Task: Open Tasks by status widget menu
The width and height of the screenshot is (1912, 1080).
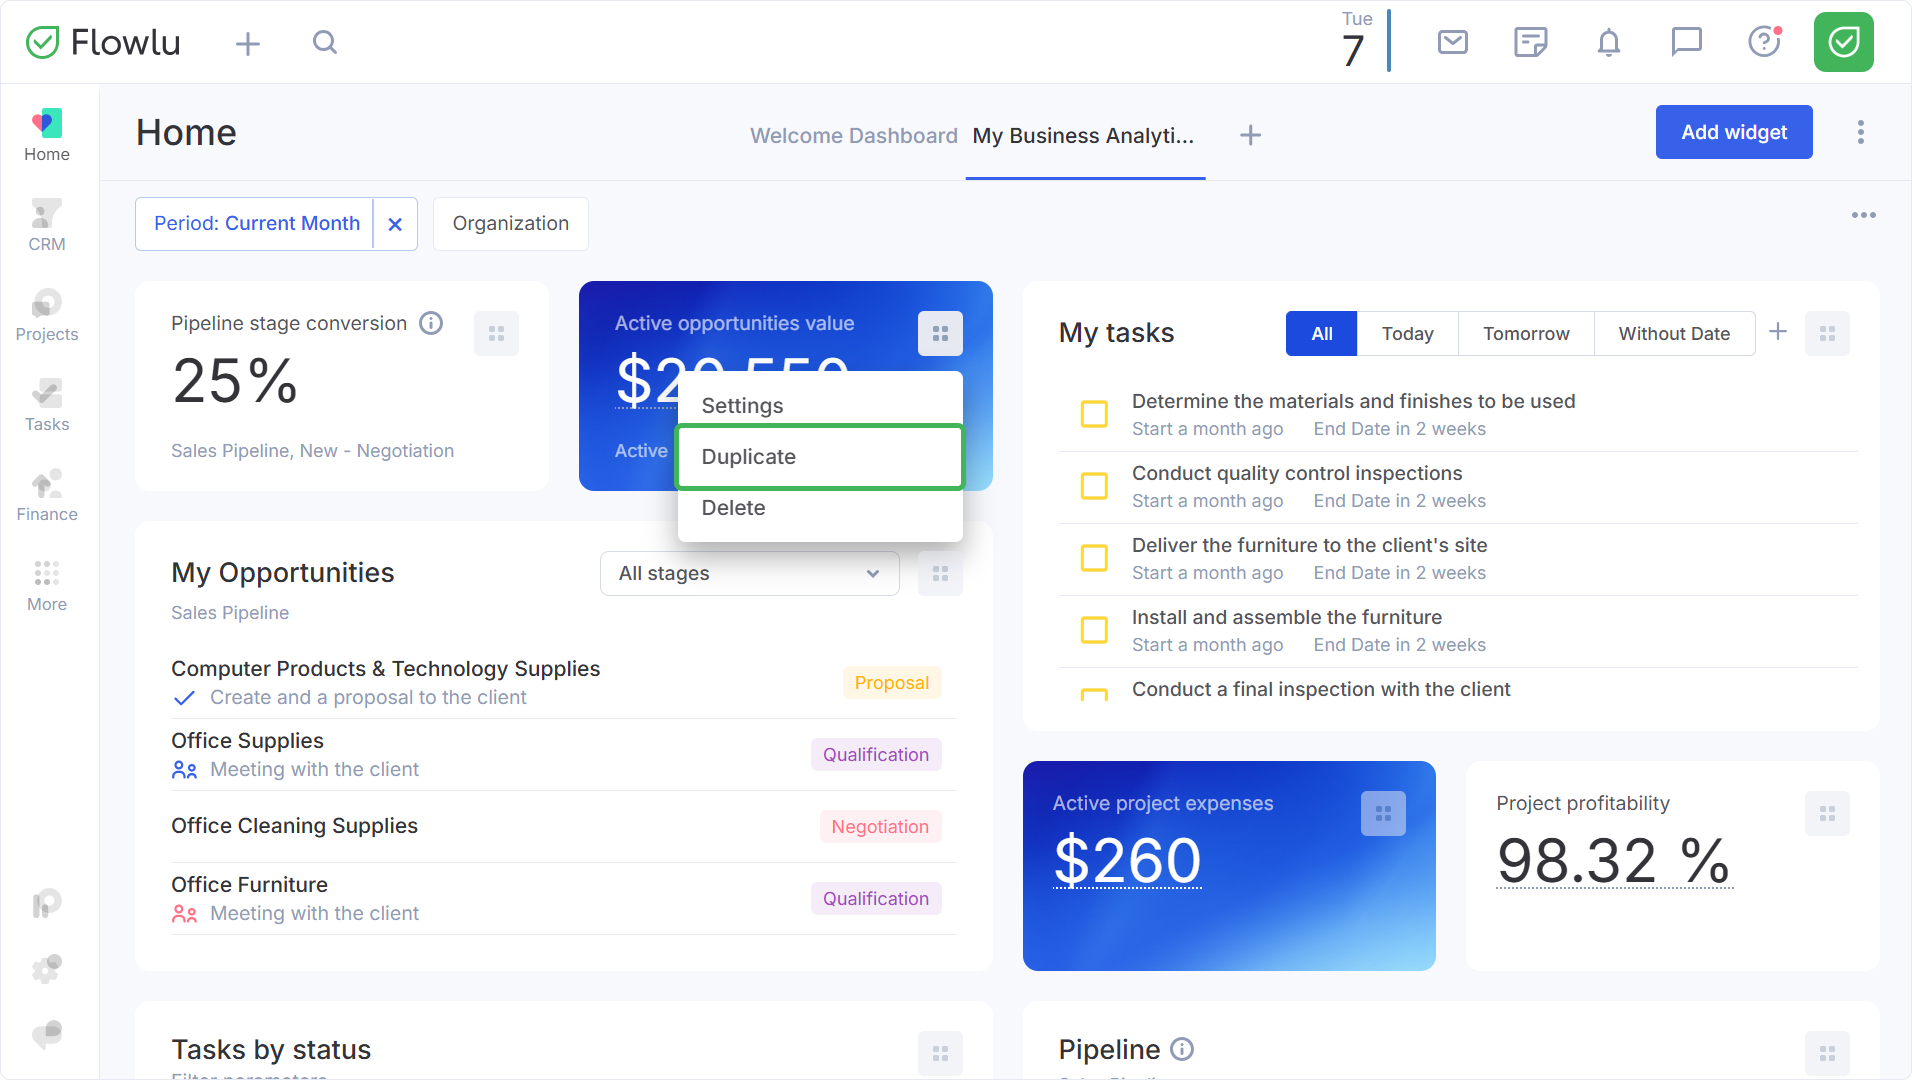Action: coord(940,1054)
